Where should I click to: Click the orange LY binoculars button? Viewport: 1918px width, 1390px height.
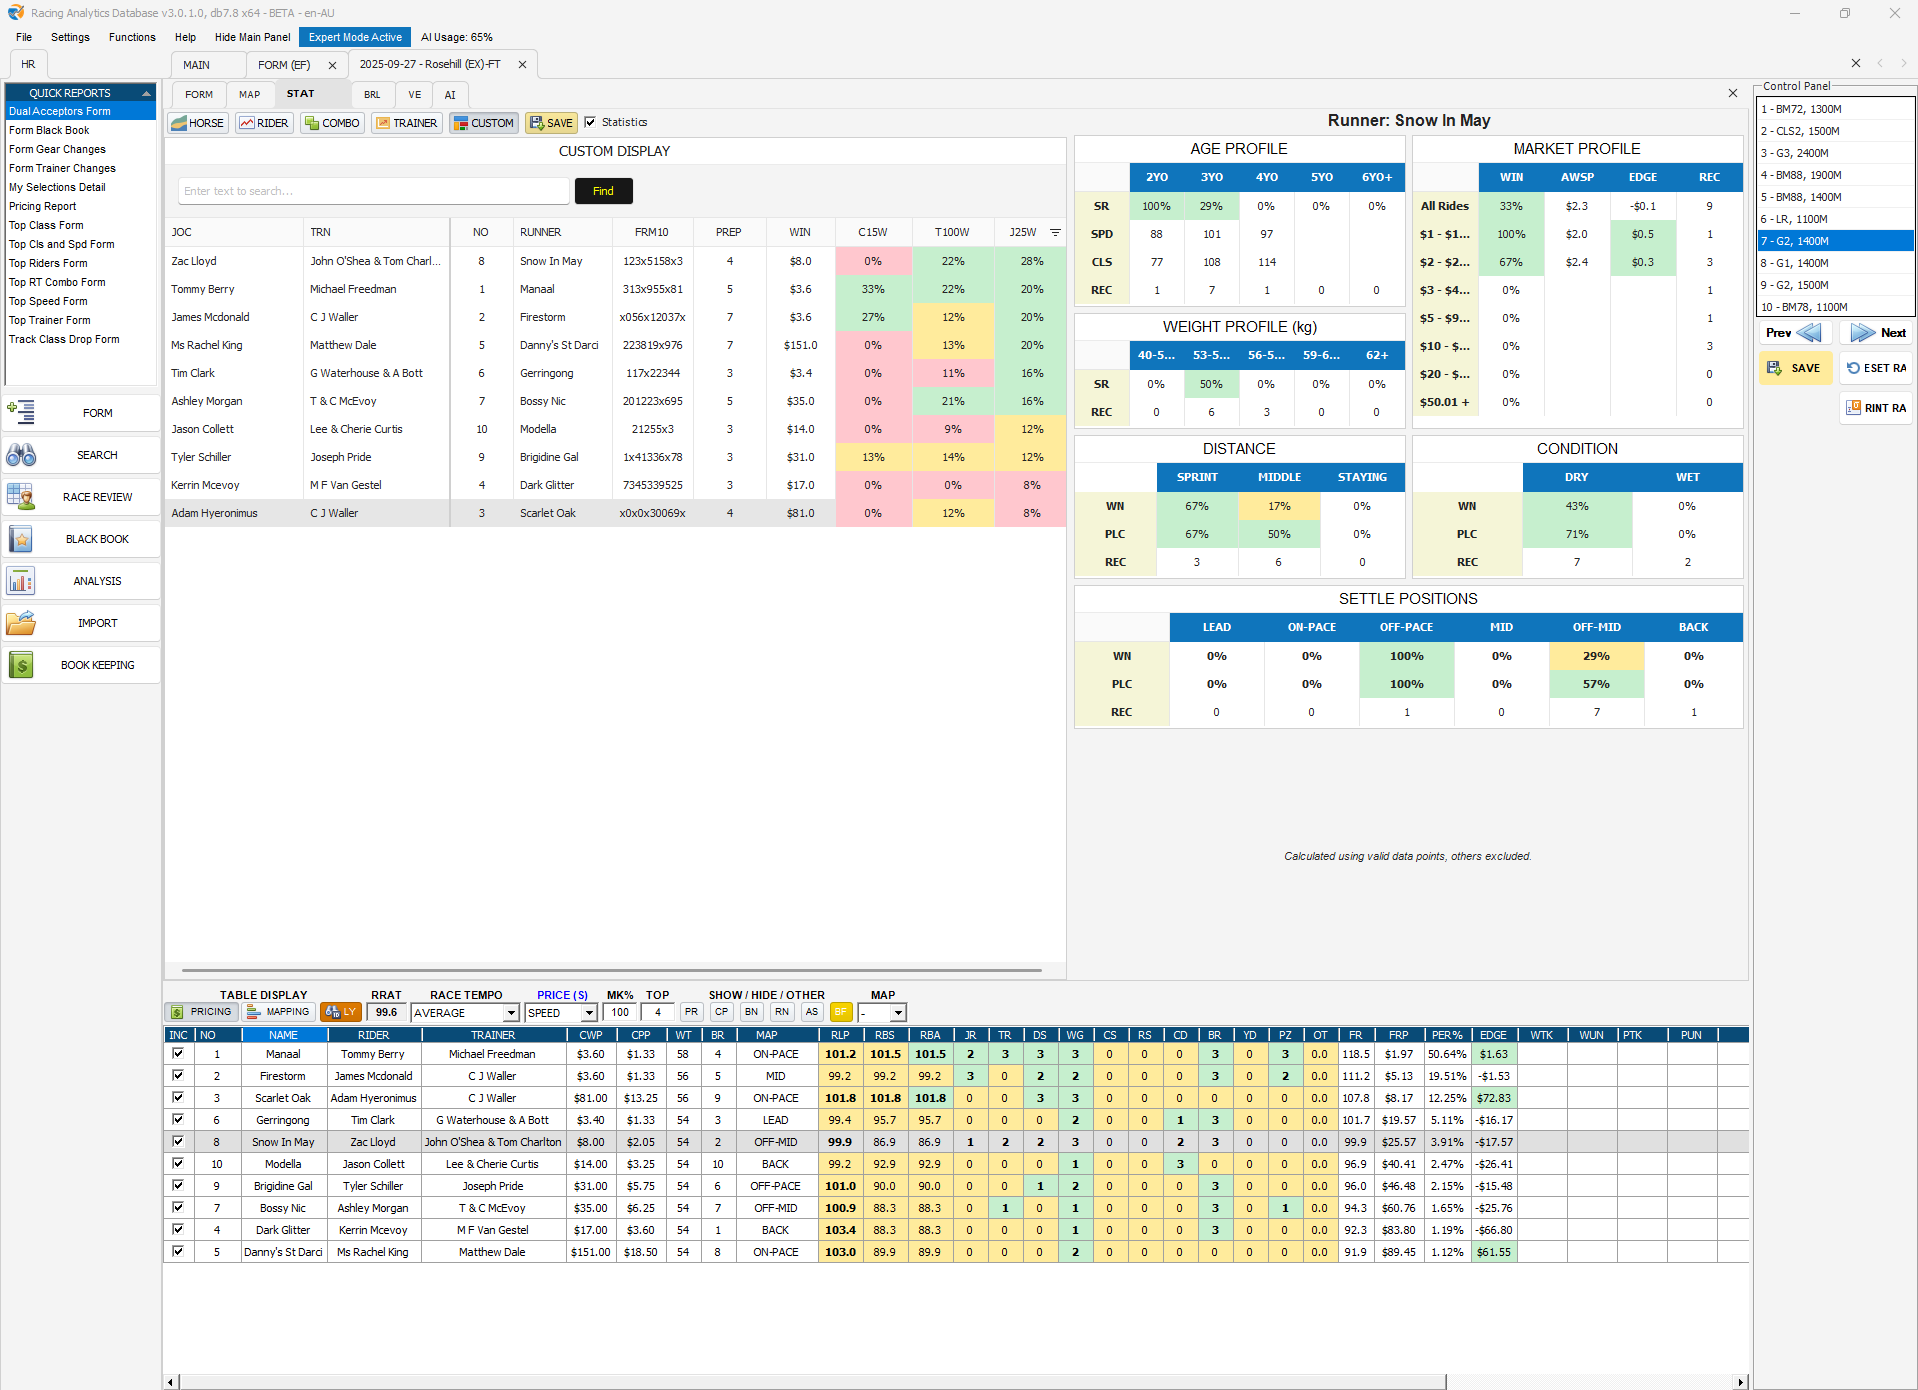point(340,1012)
